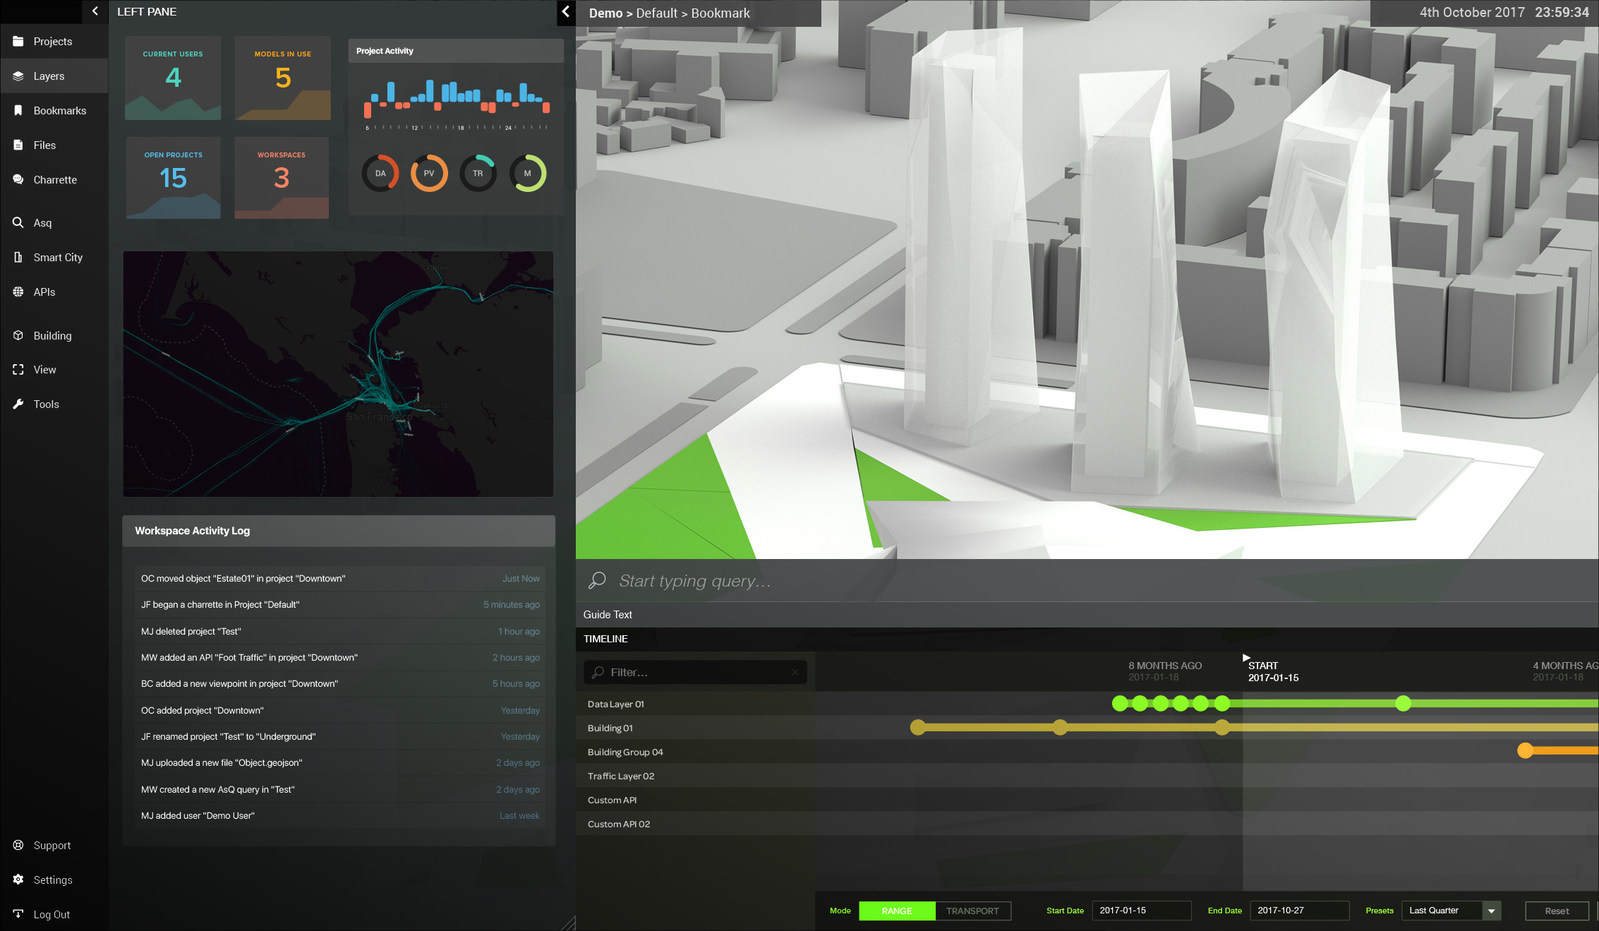Switch timeline mode to RANGE
The width and height of the screenshot is (1599, 931).
click(897, 911)
